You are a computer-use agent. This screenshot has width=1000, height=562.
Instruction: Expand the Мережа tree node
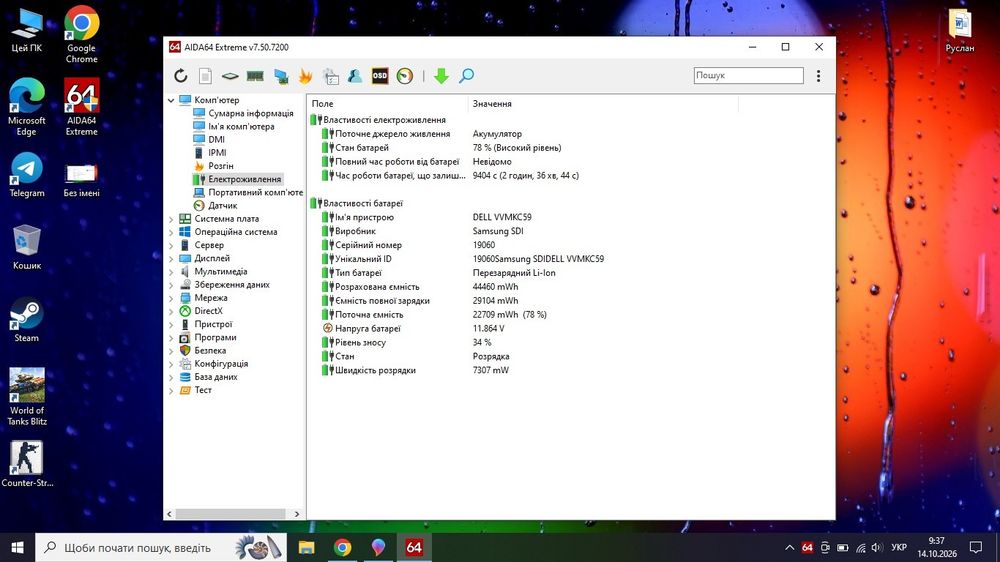[x=171, y=298]
